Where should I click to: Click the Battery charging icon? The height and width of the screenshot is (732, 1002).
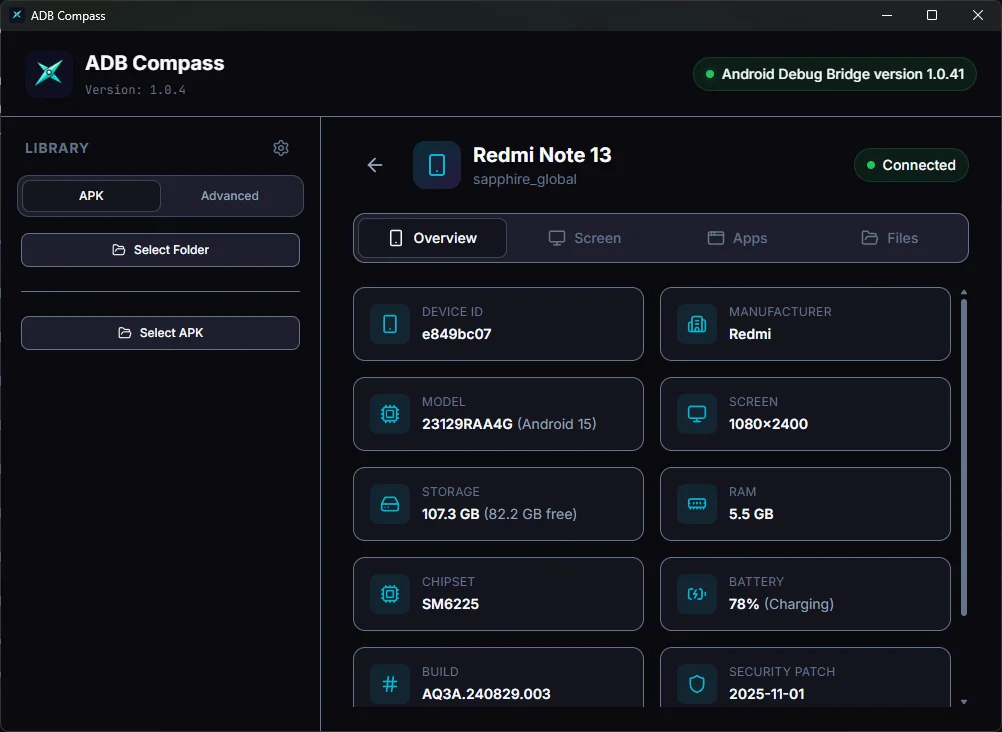coord(696,594)
